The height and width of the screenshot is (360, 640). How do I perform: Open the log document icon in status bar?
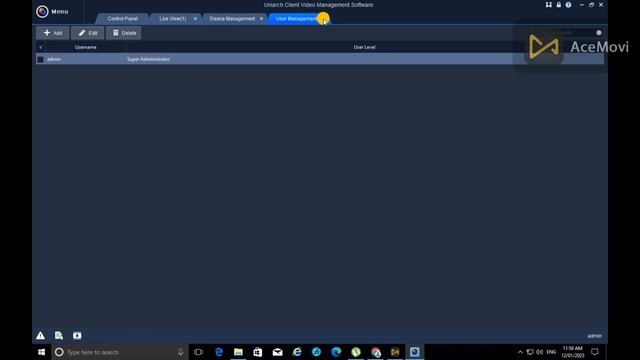click(x=59, y=336)
